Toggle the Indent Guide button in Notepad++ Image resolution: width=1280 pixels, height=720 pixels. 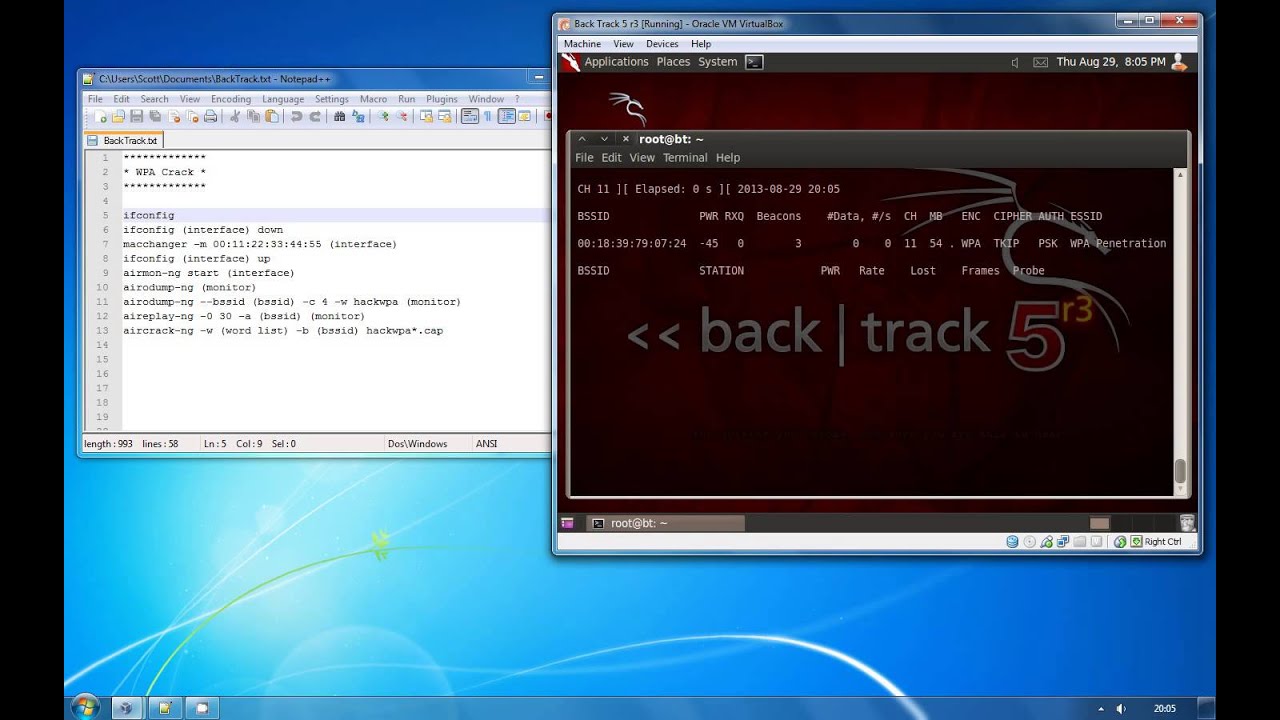506,116
